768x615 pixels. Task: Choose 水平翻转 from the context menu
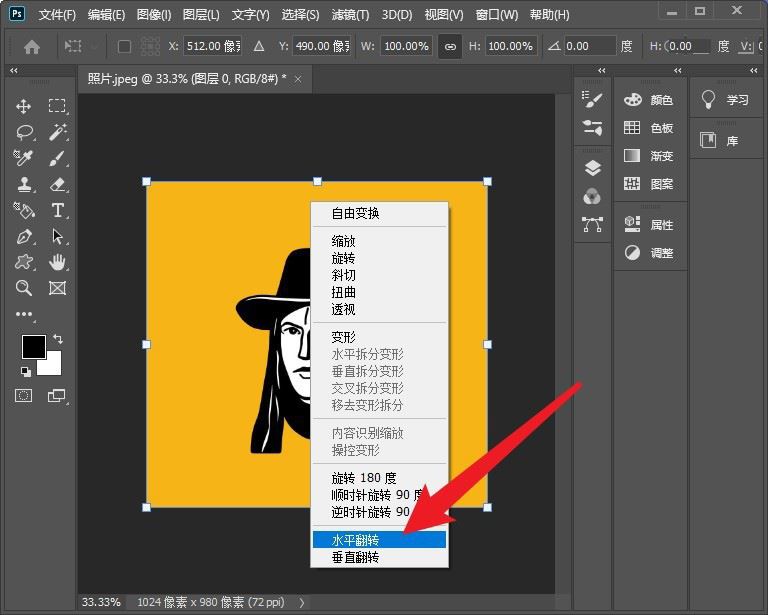378,540
